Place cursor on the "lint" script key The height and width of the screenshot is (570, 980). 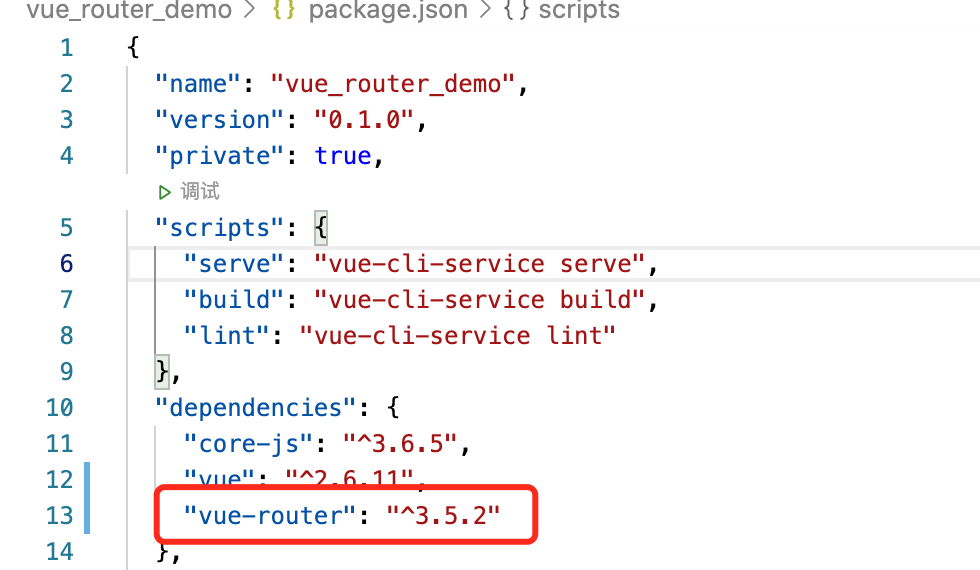pos(227,336)
